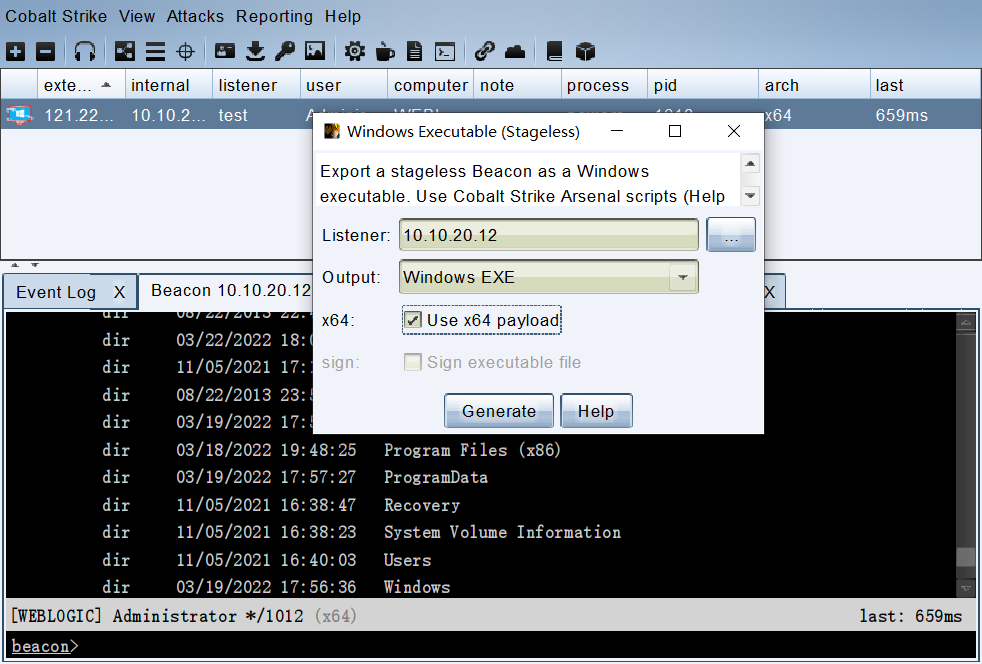Viewport: 982px width, 664px height.
Task: Click the dialog title bar app icon
Action: [x=331, y=132]
